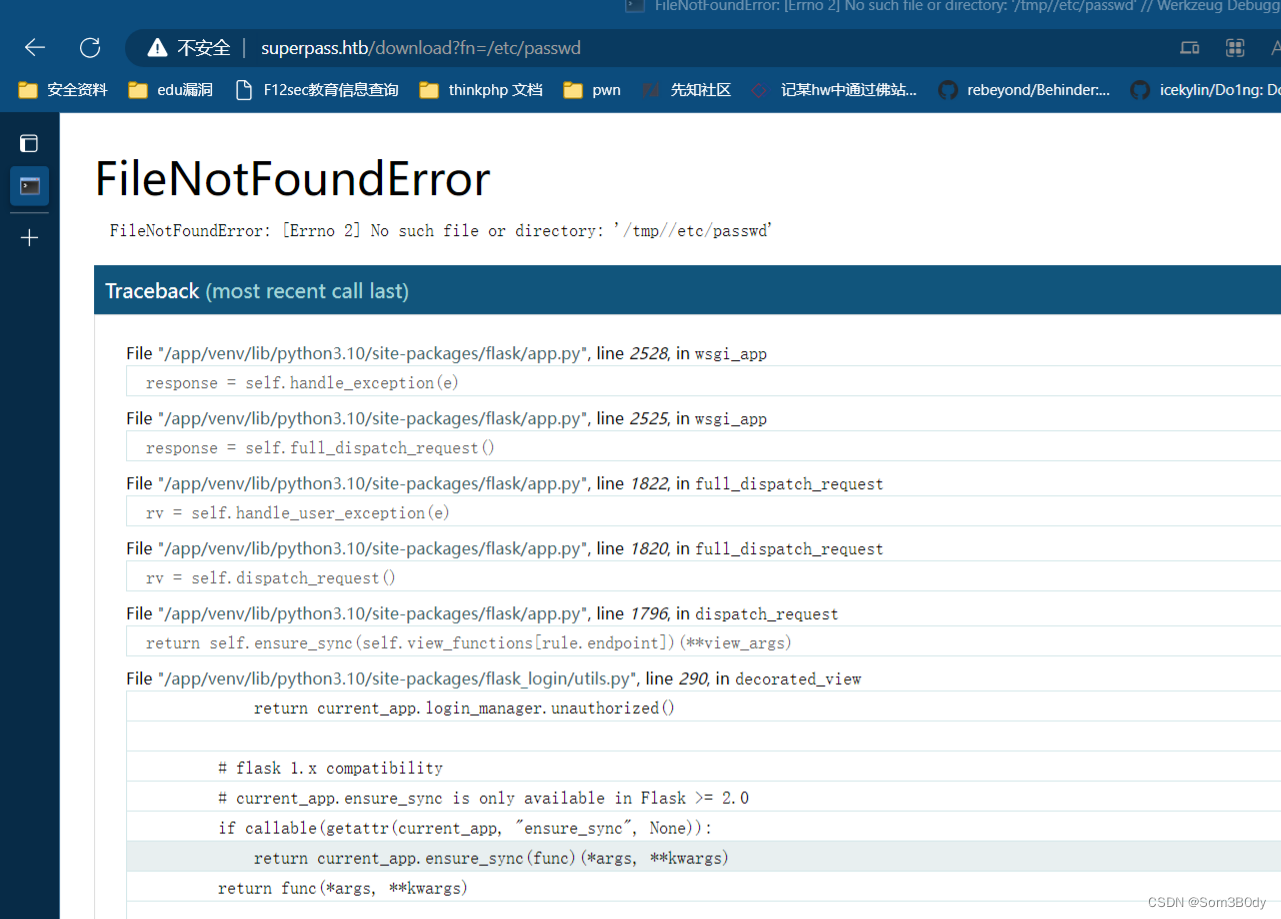Expand frame with return self.ensure_sync(self.view_functions...
The width and height of the screenshot is (1281, 919).
point(703,643)
